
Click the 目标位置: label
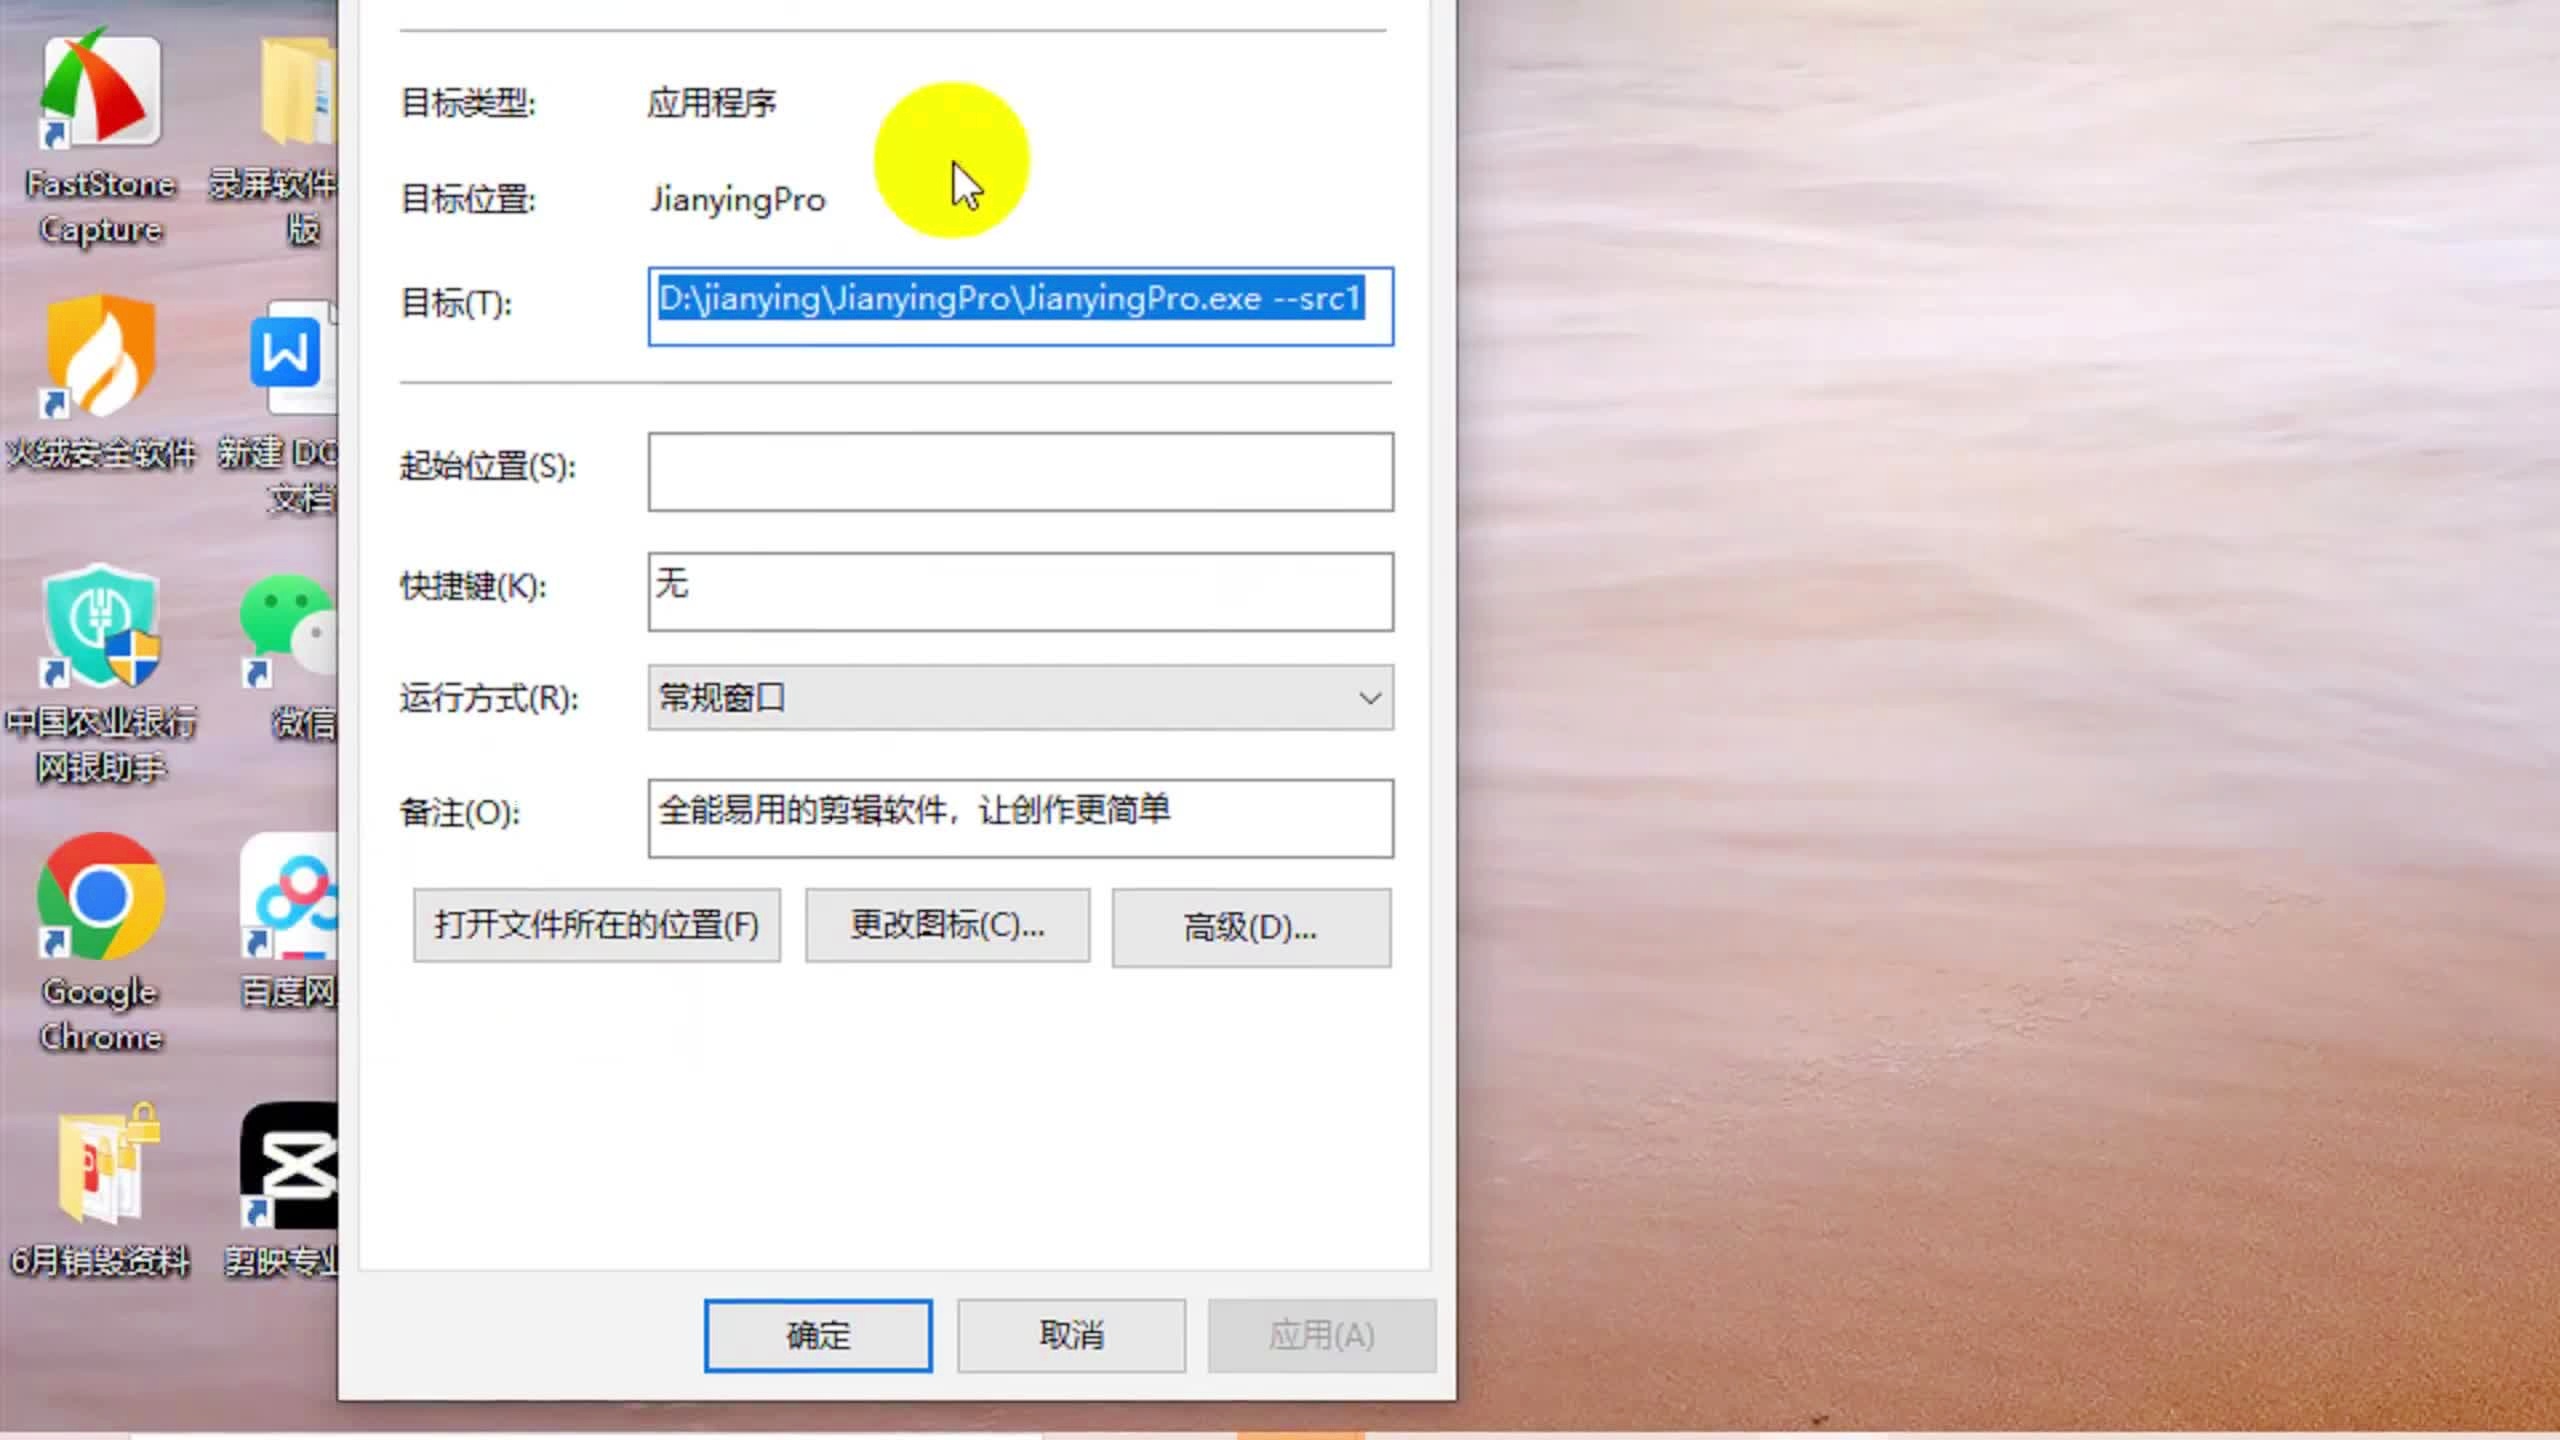(x=468, y=199)
